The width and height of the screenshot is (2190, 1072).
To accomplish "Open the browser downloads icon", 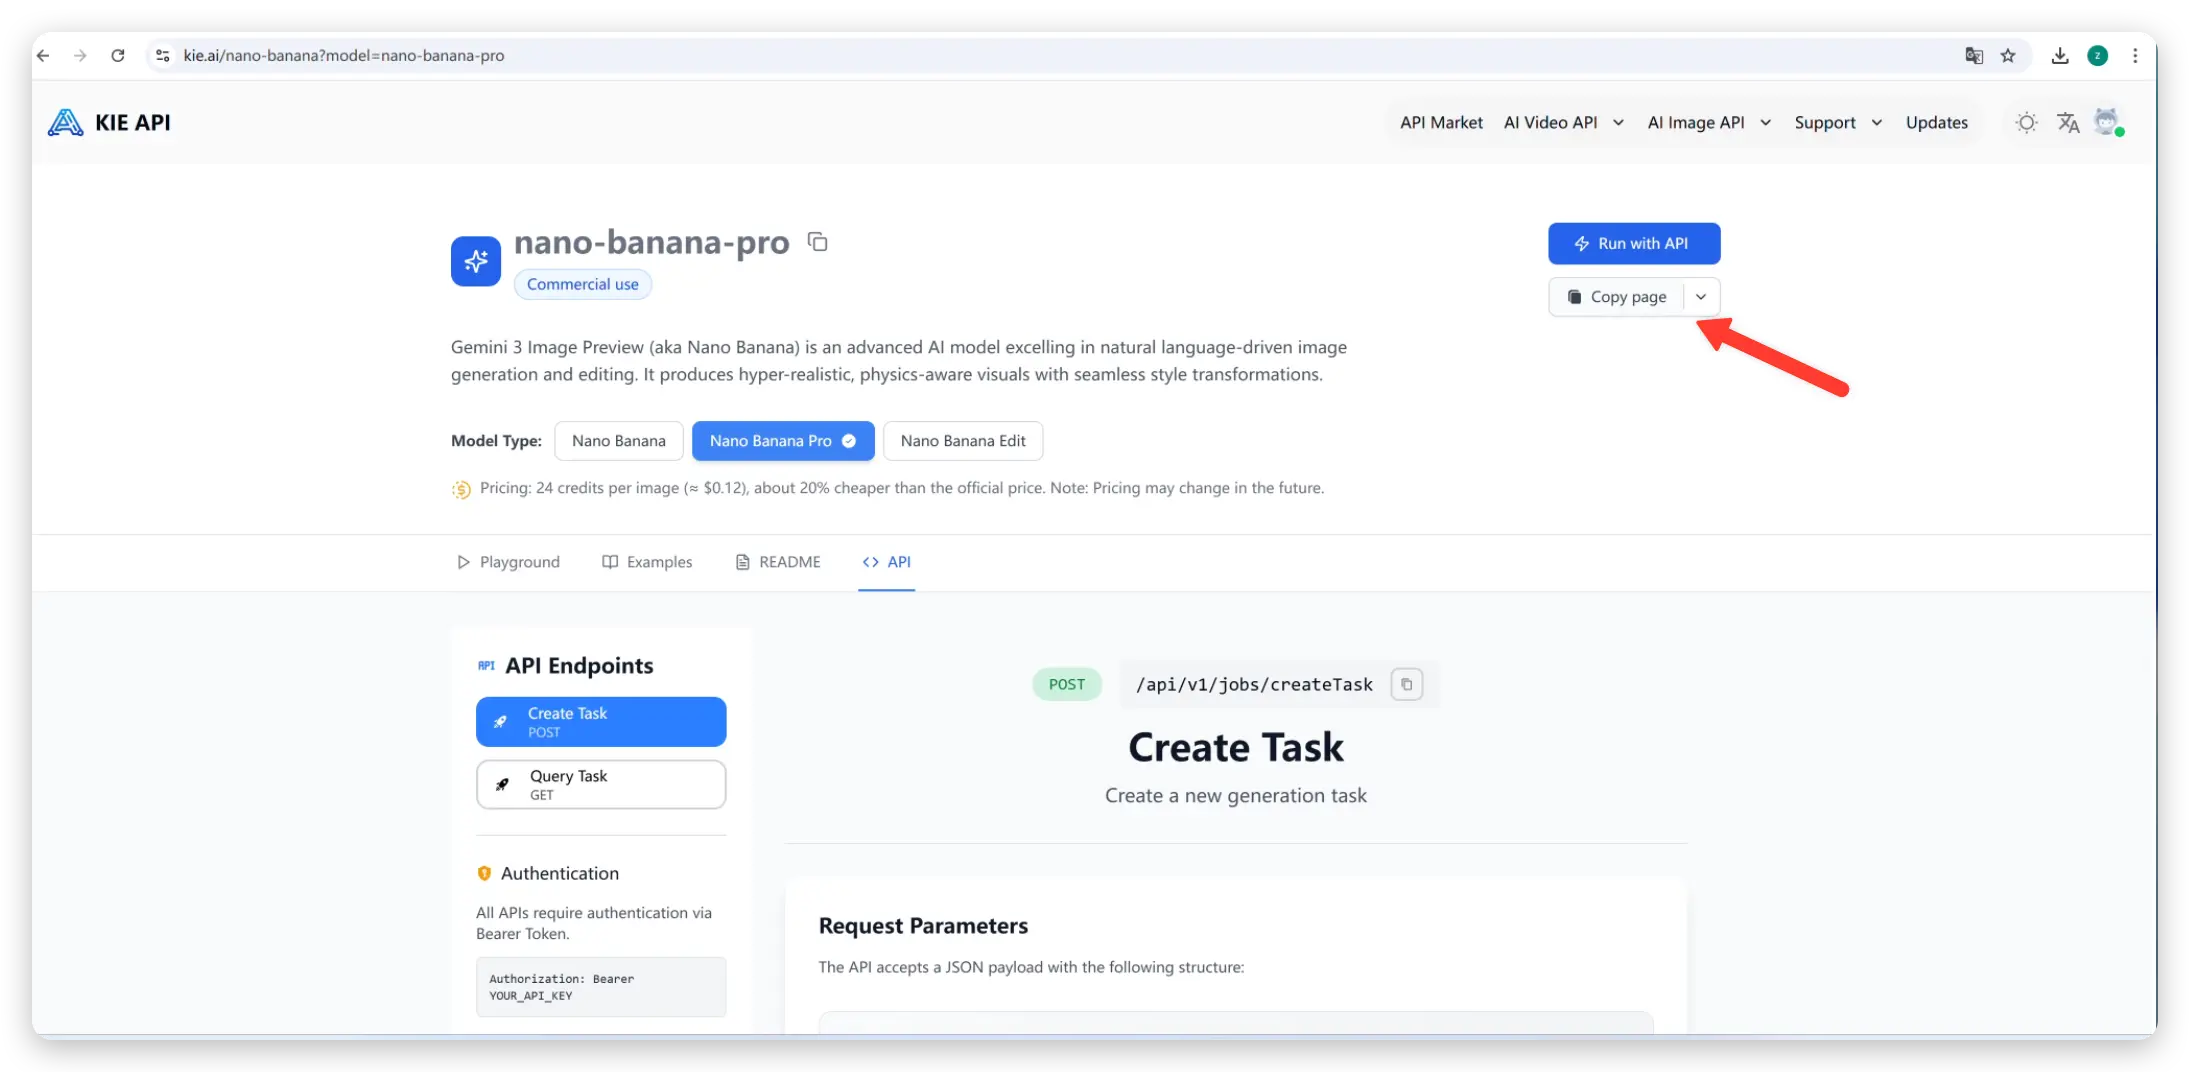I will 2060,56.
